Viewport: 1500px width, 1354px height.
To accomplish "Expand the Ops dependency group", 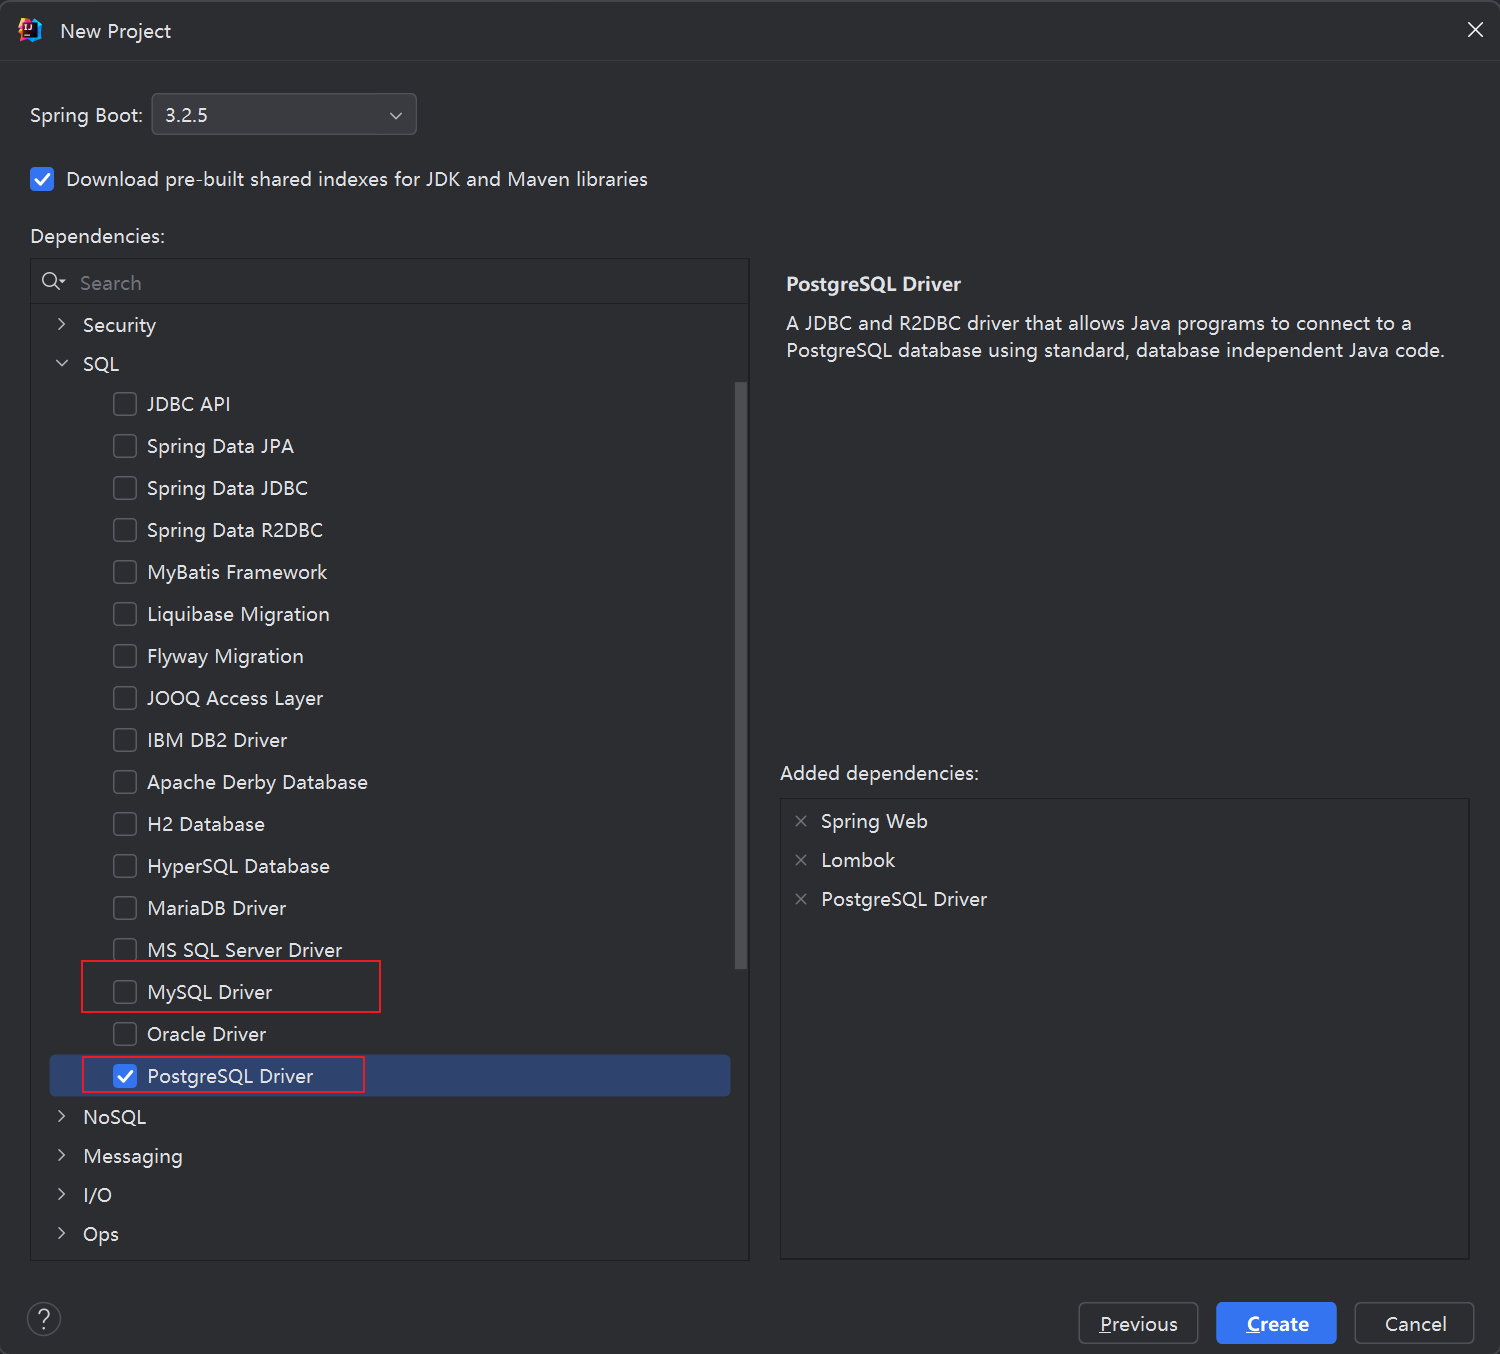I will (62, 1233).
